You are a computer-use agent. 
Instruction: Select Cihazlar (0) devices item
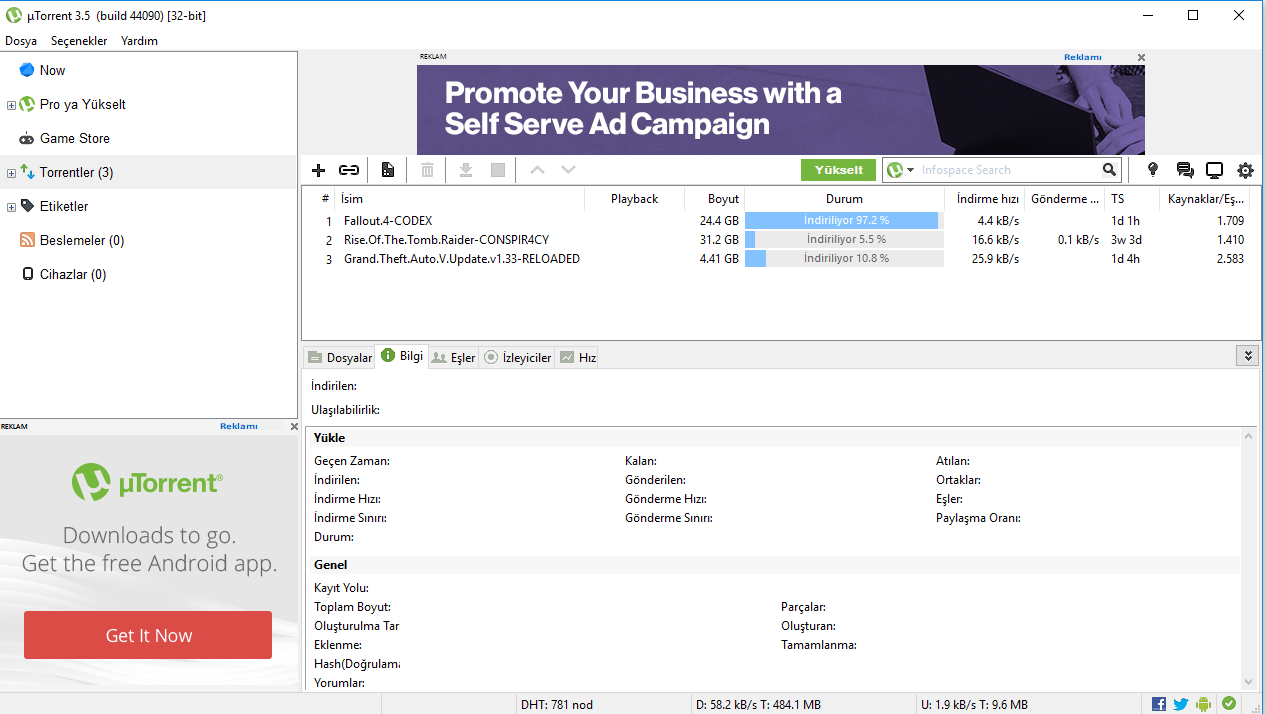73,274
